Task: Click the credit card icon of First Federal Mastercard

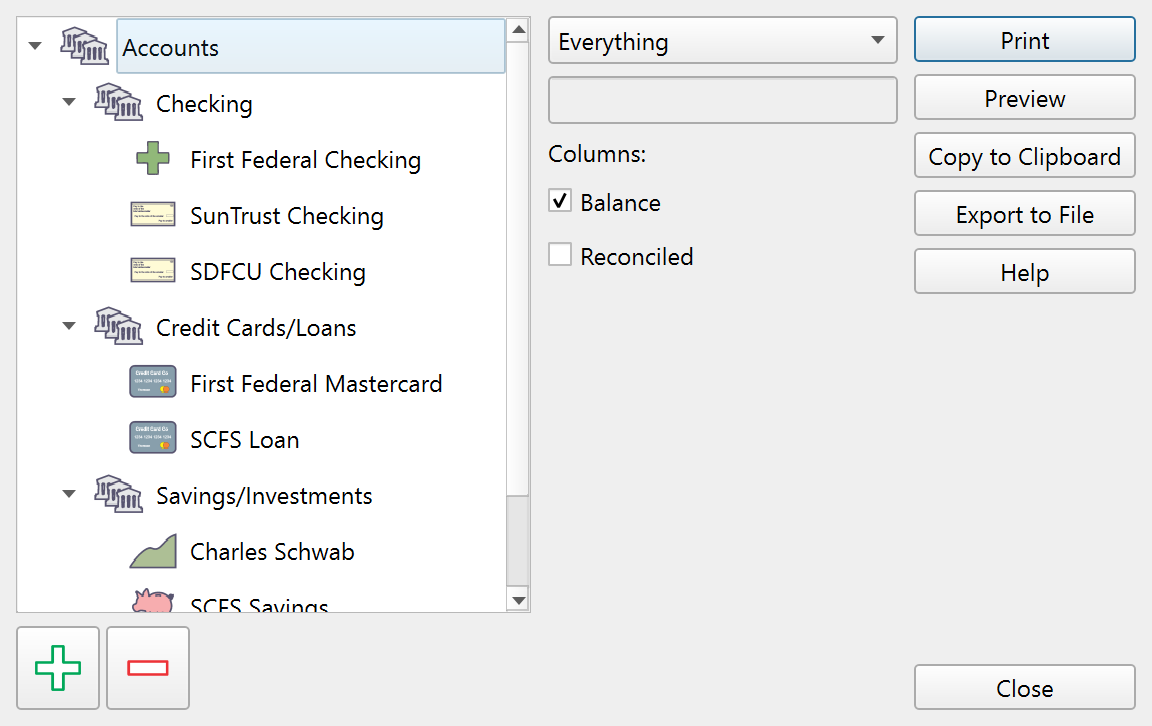Action: pyautogui.click(x=153, y=381)
